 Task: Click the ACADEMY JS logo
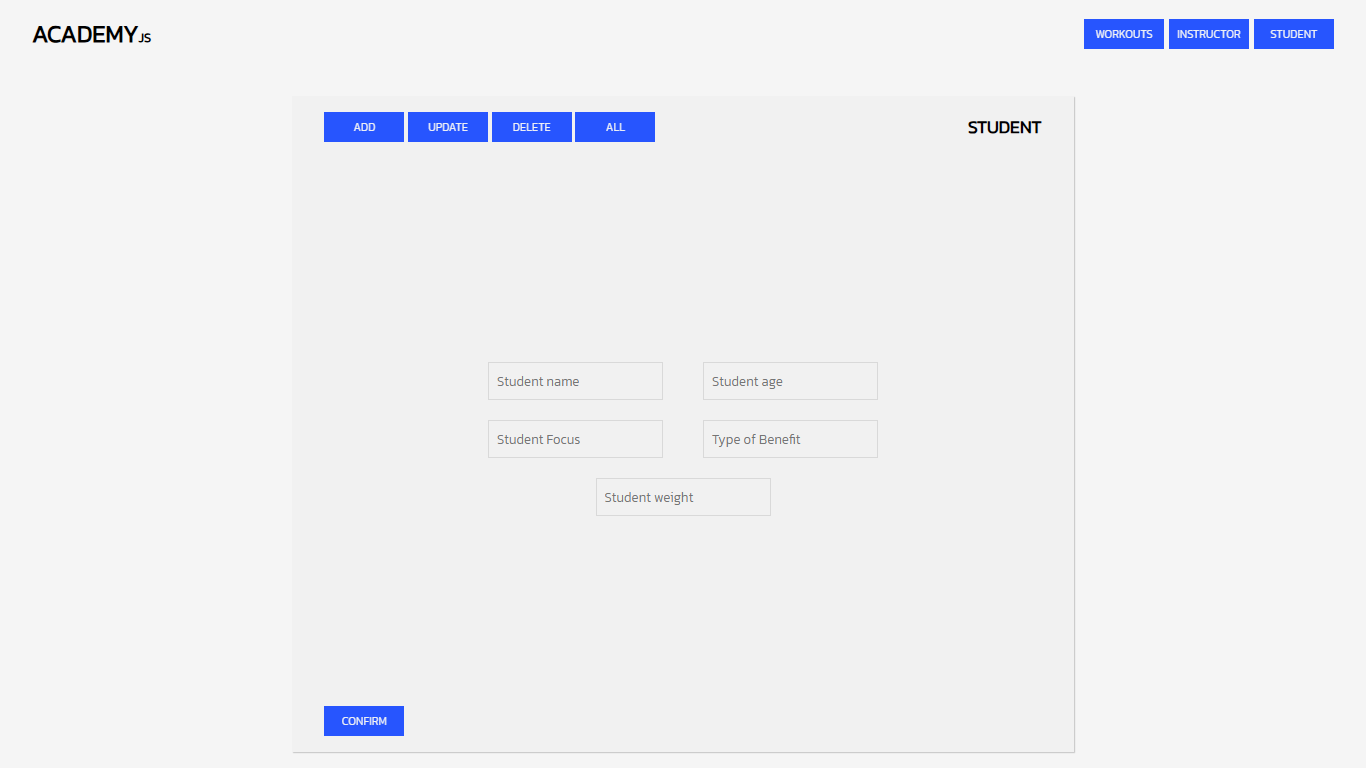(85, 35)
